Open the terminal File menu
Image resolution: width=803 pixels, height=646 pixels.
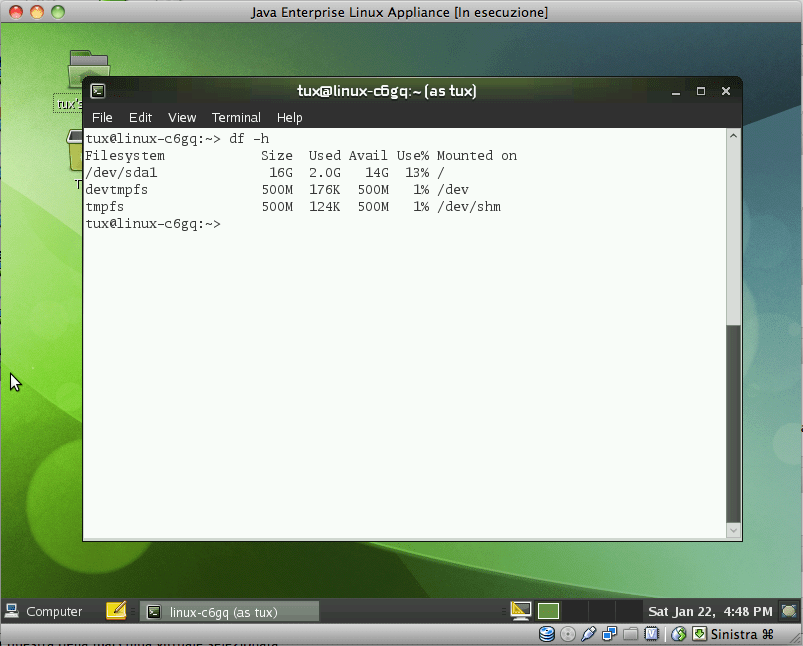point(102,118)
